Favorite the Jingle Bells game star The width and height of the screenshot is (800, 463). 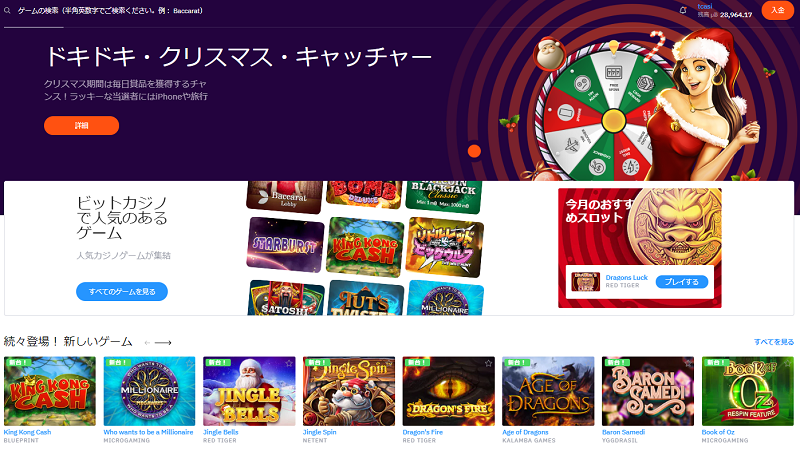tap(289, 363)
